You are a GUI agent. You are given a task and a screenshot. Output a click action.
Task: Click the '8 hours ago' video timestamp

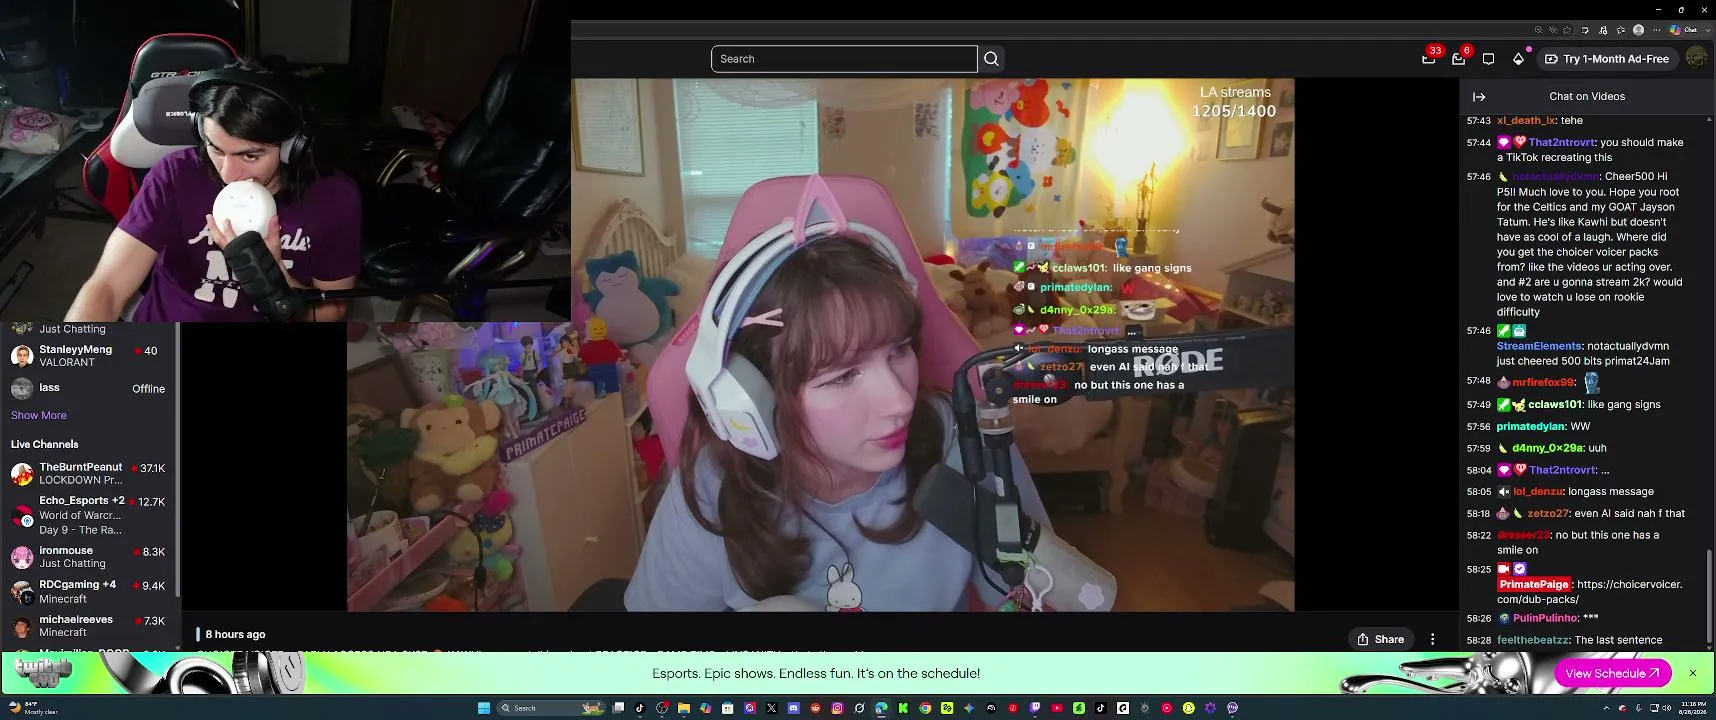pos(235,634)
